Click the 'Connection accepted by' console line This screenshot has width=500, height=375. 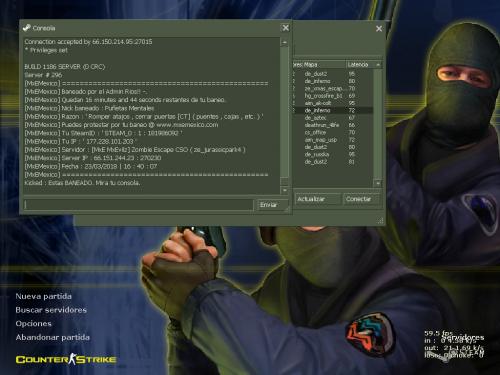tap(88, 42)
